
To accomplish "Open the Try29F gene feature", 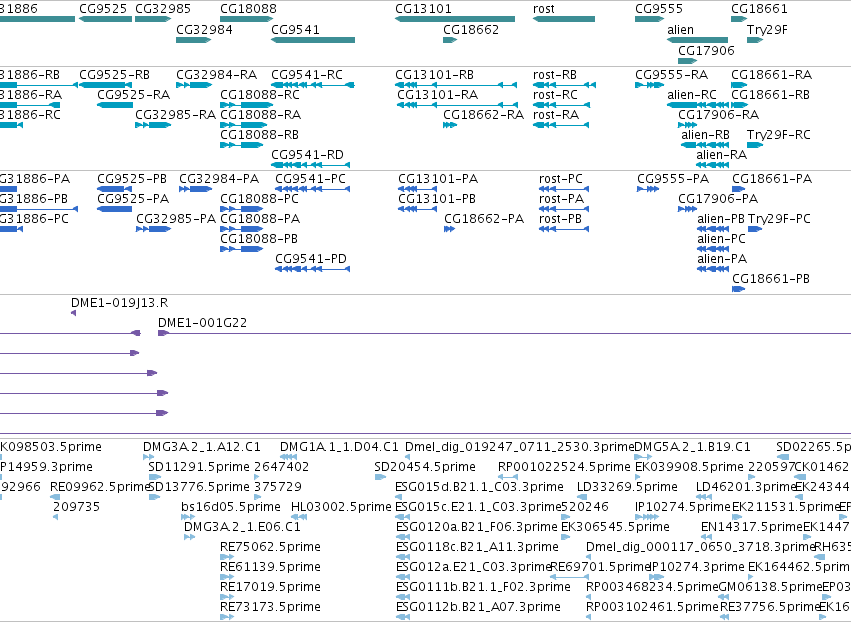I will click(755, 40).
